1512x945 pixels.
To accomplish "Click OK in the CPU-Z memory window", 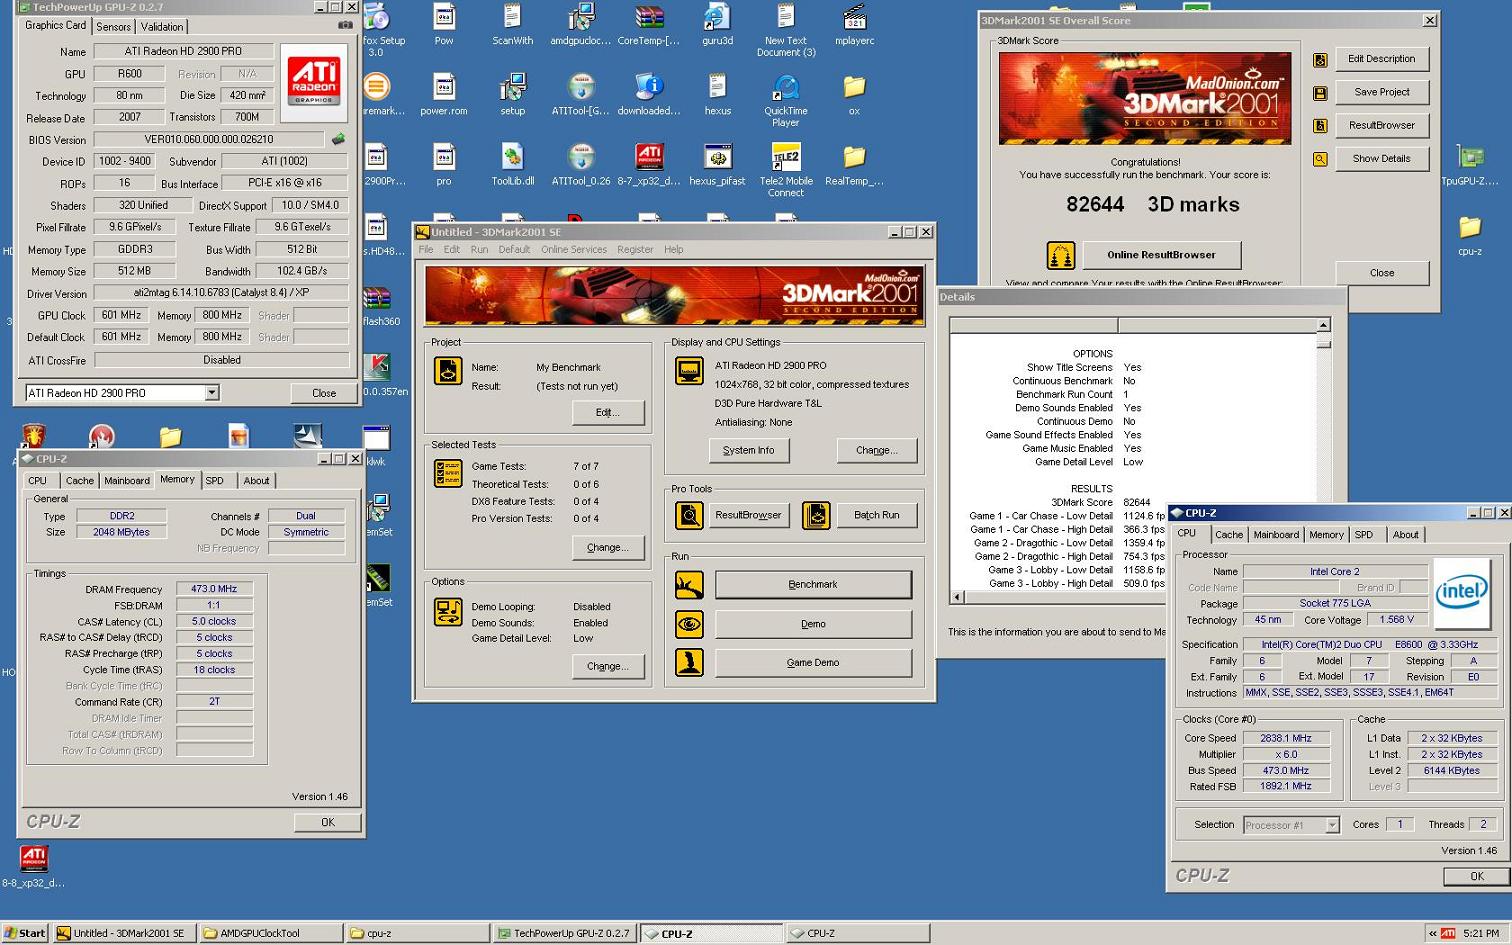I will (328, 822).
